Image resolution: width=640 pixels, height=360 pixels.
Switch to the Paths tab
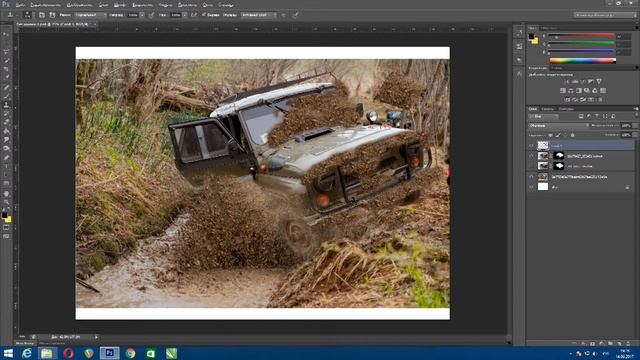pos(566,109)
